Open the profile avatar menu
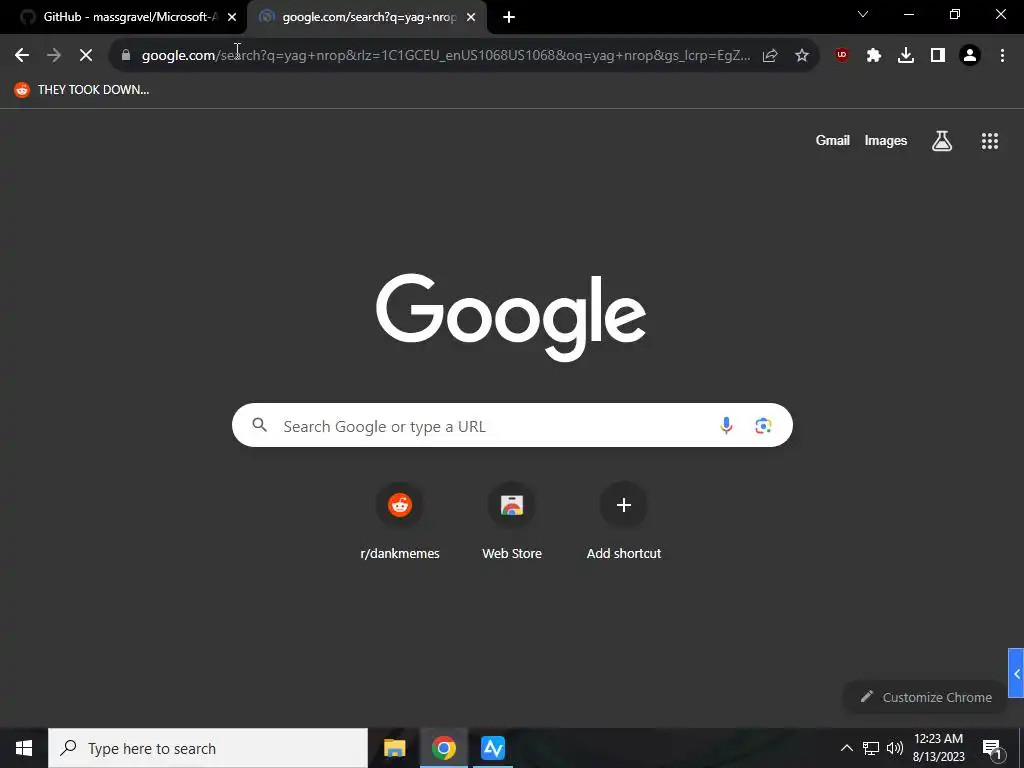Image resolution: width=1024 pixels, height=768 pixels. 970,56
